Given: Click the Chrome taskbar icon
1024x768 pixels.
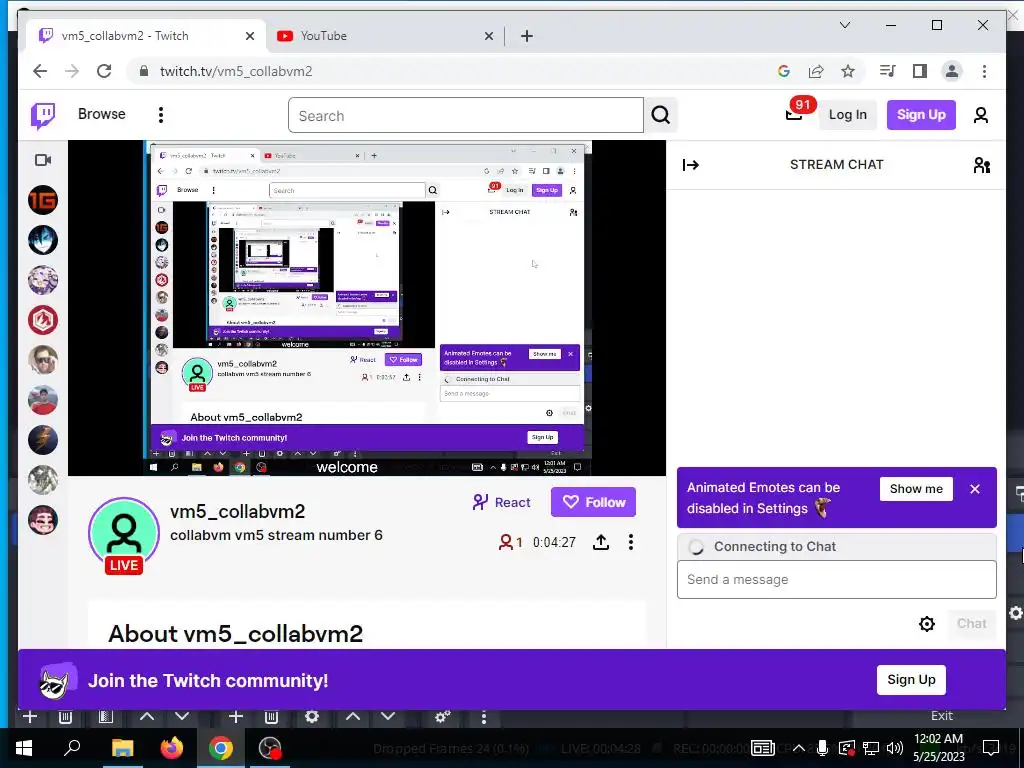Looking at the screenshot, I should [221, 748].
